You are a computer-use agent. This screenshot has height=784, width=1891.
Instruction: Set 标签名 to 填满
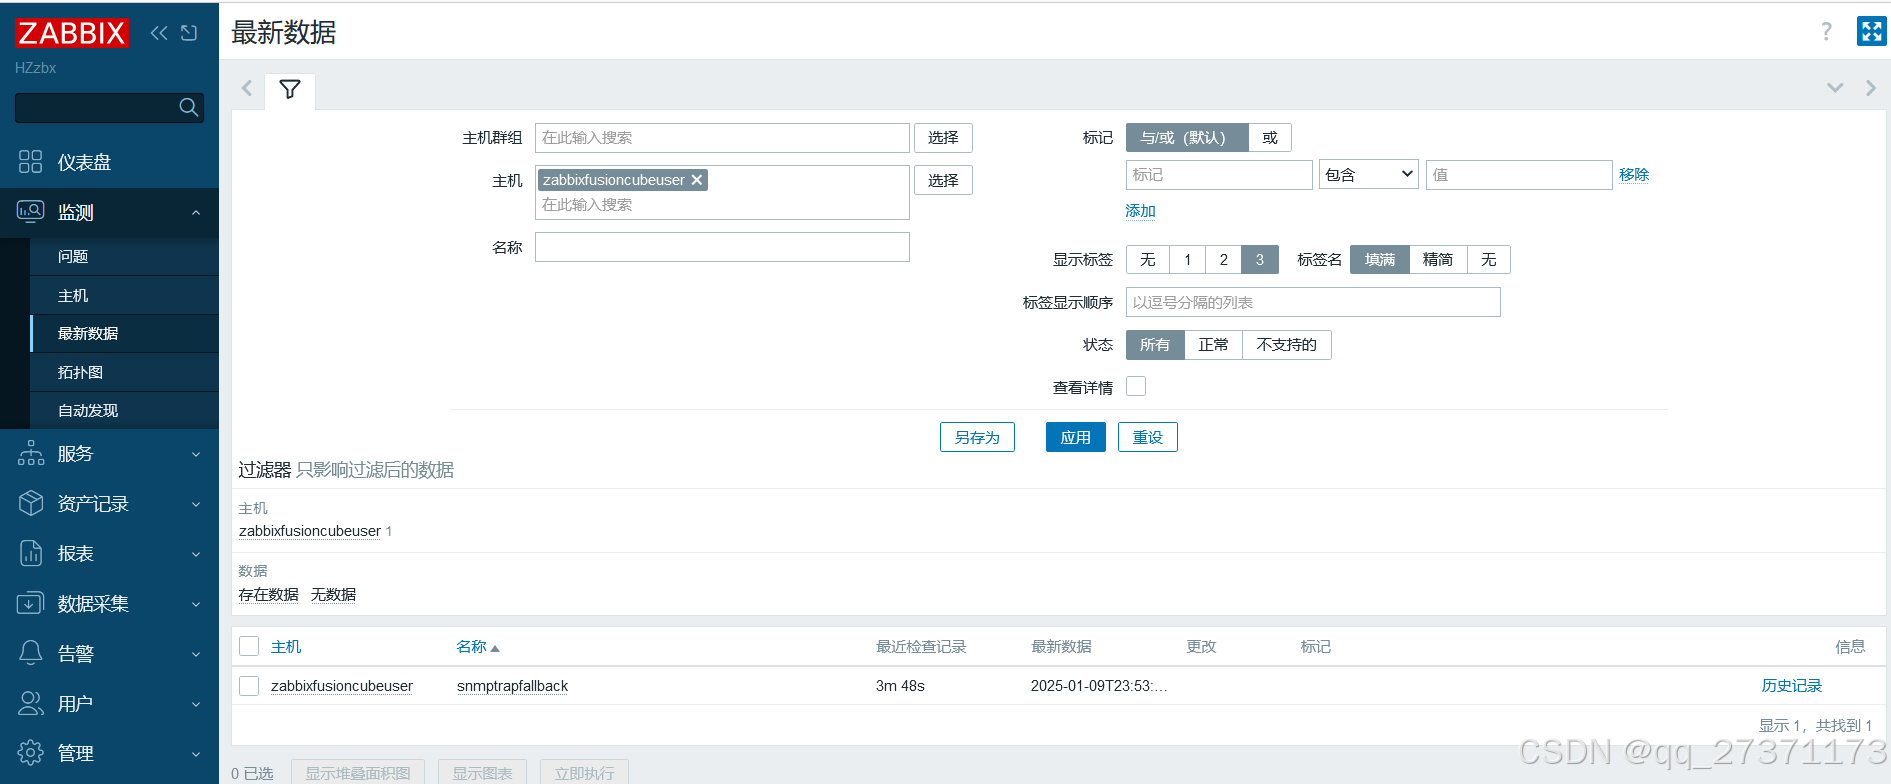pos(1380,260)
